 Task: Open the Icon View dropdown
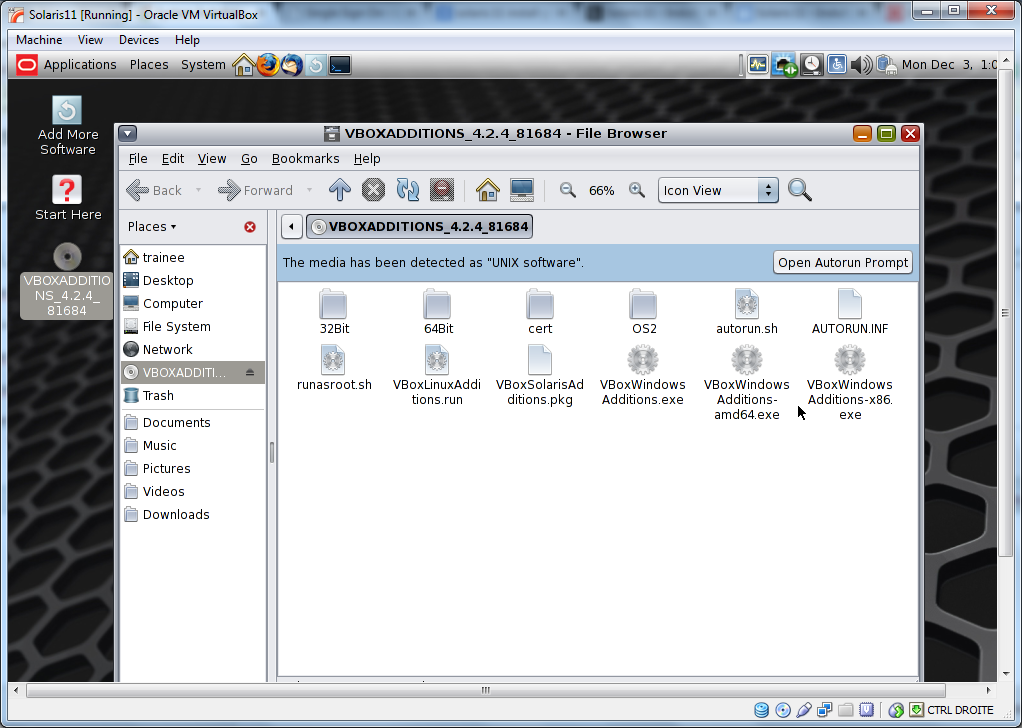point(717,190)
